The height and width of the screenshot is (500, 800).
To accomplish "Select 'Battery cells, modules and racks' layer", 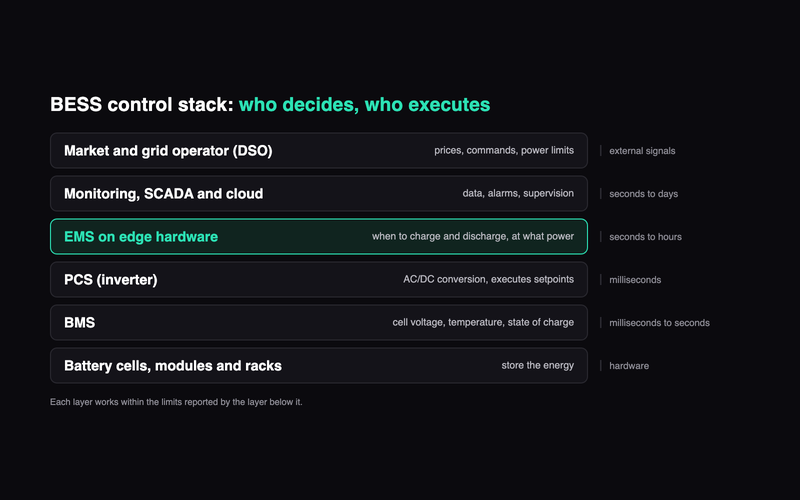I will pos(319,365).
